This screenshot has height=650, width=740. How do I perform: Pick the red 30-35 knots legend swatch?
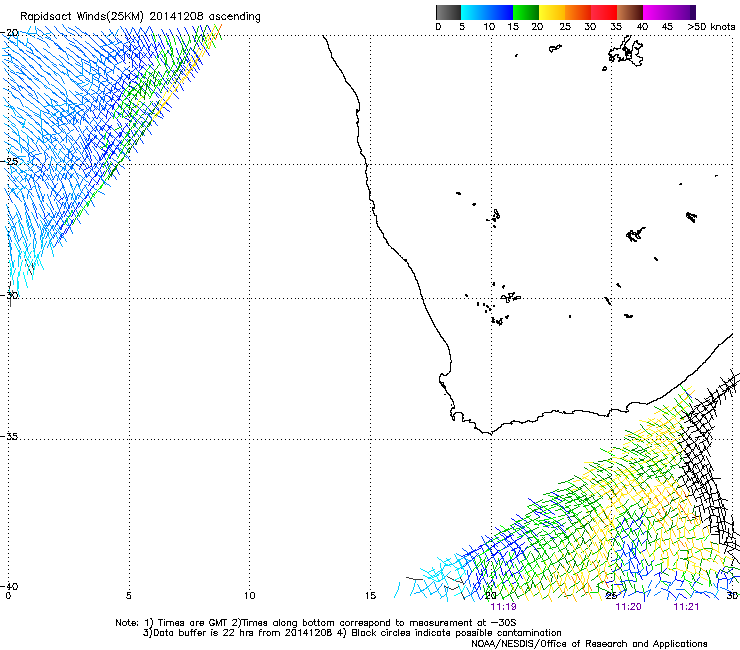point(604,12)
